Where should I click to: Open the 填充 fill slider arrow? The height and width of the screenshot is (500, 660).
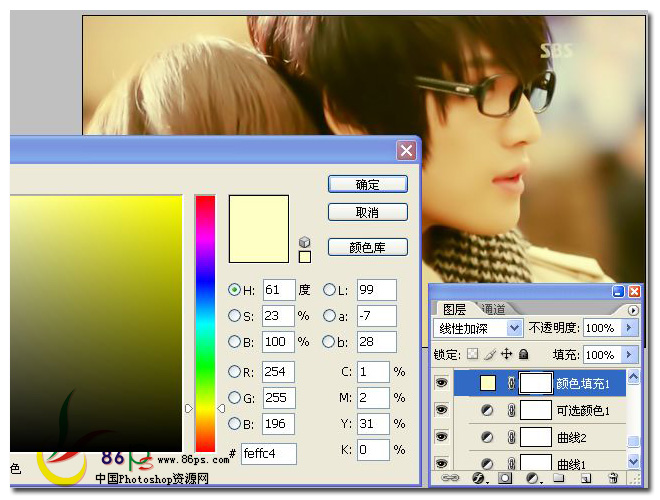tap(629, 354)
